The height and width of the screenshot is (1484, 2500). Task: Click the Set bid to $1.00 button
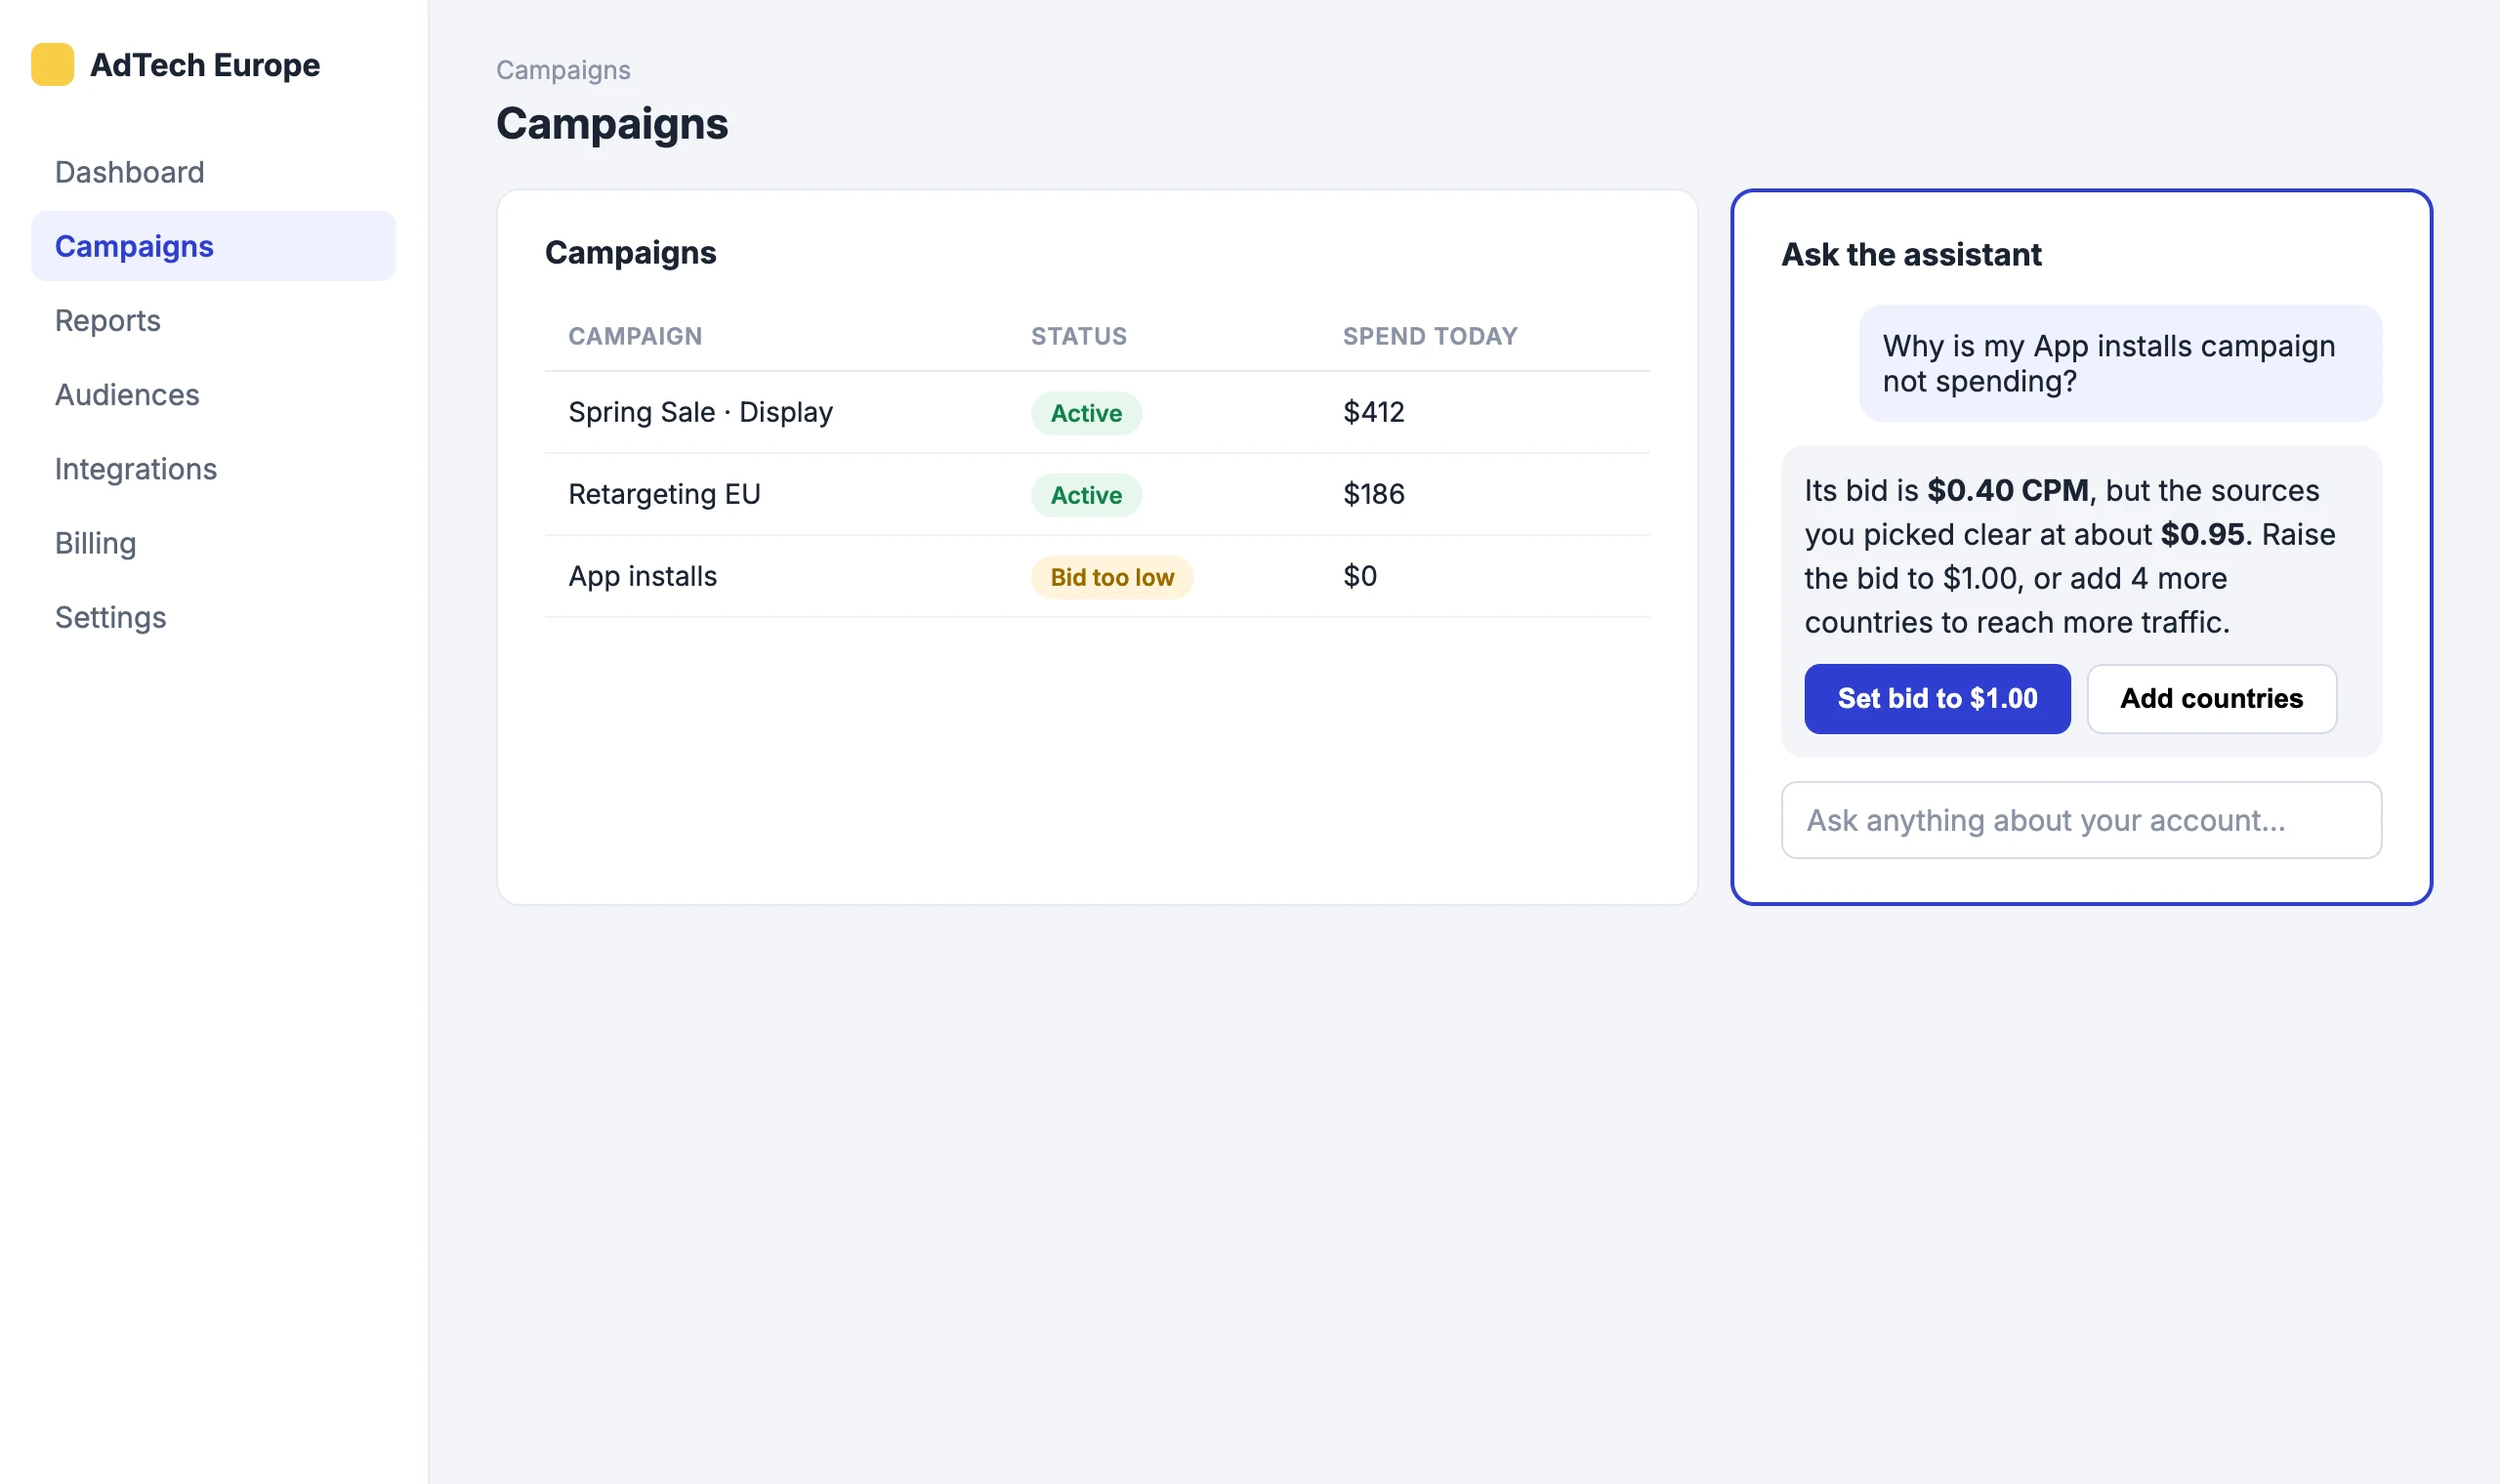1937,699
